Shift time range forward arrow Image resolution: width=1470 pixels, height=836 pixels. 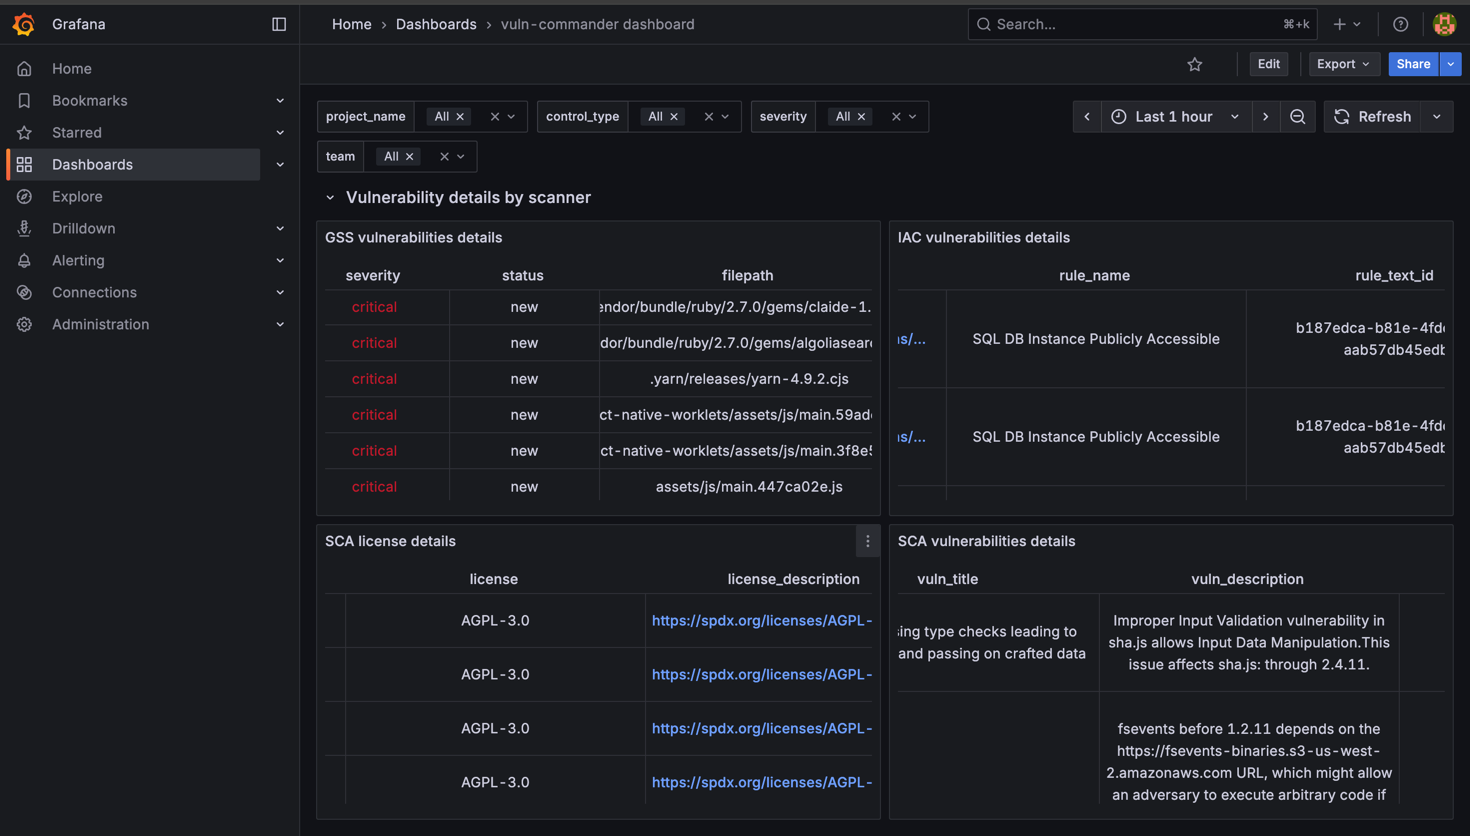click(x=1265, y=117)
